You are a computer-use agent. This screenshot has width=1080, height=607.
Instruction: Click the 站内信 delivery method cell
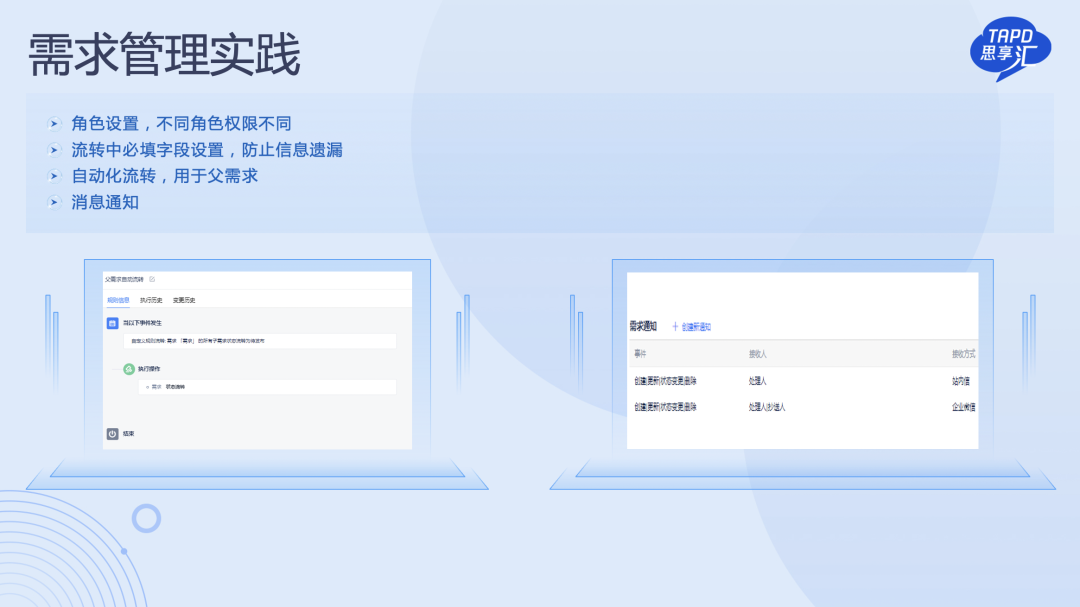[961, 381]
